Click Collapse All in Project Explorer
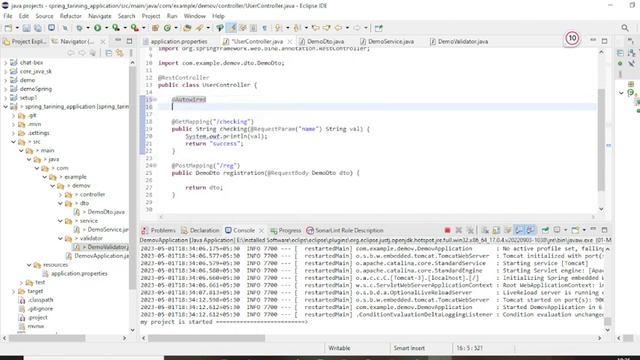 click(x=109, y=53)
